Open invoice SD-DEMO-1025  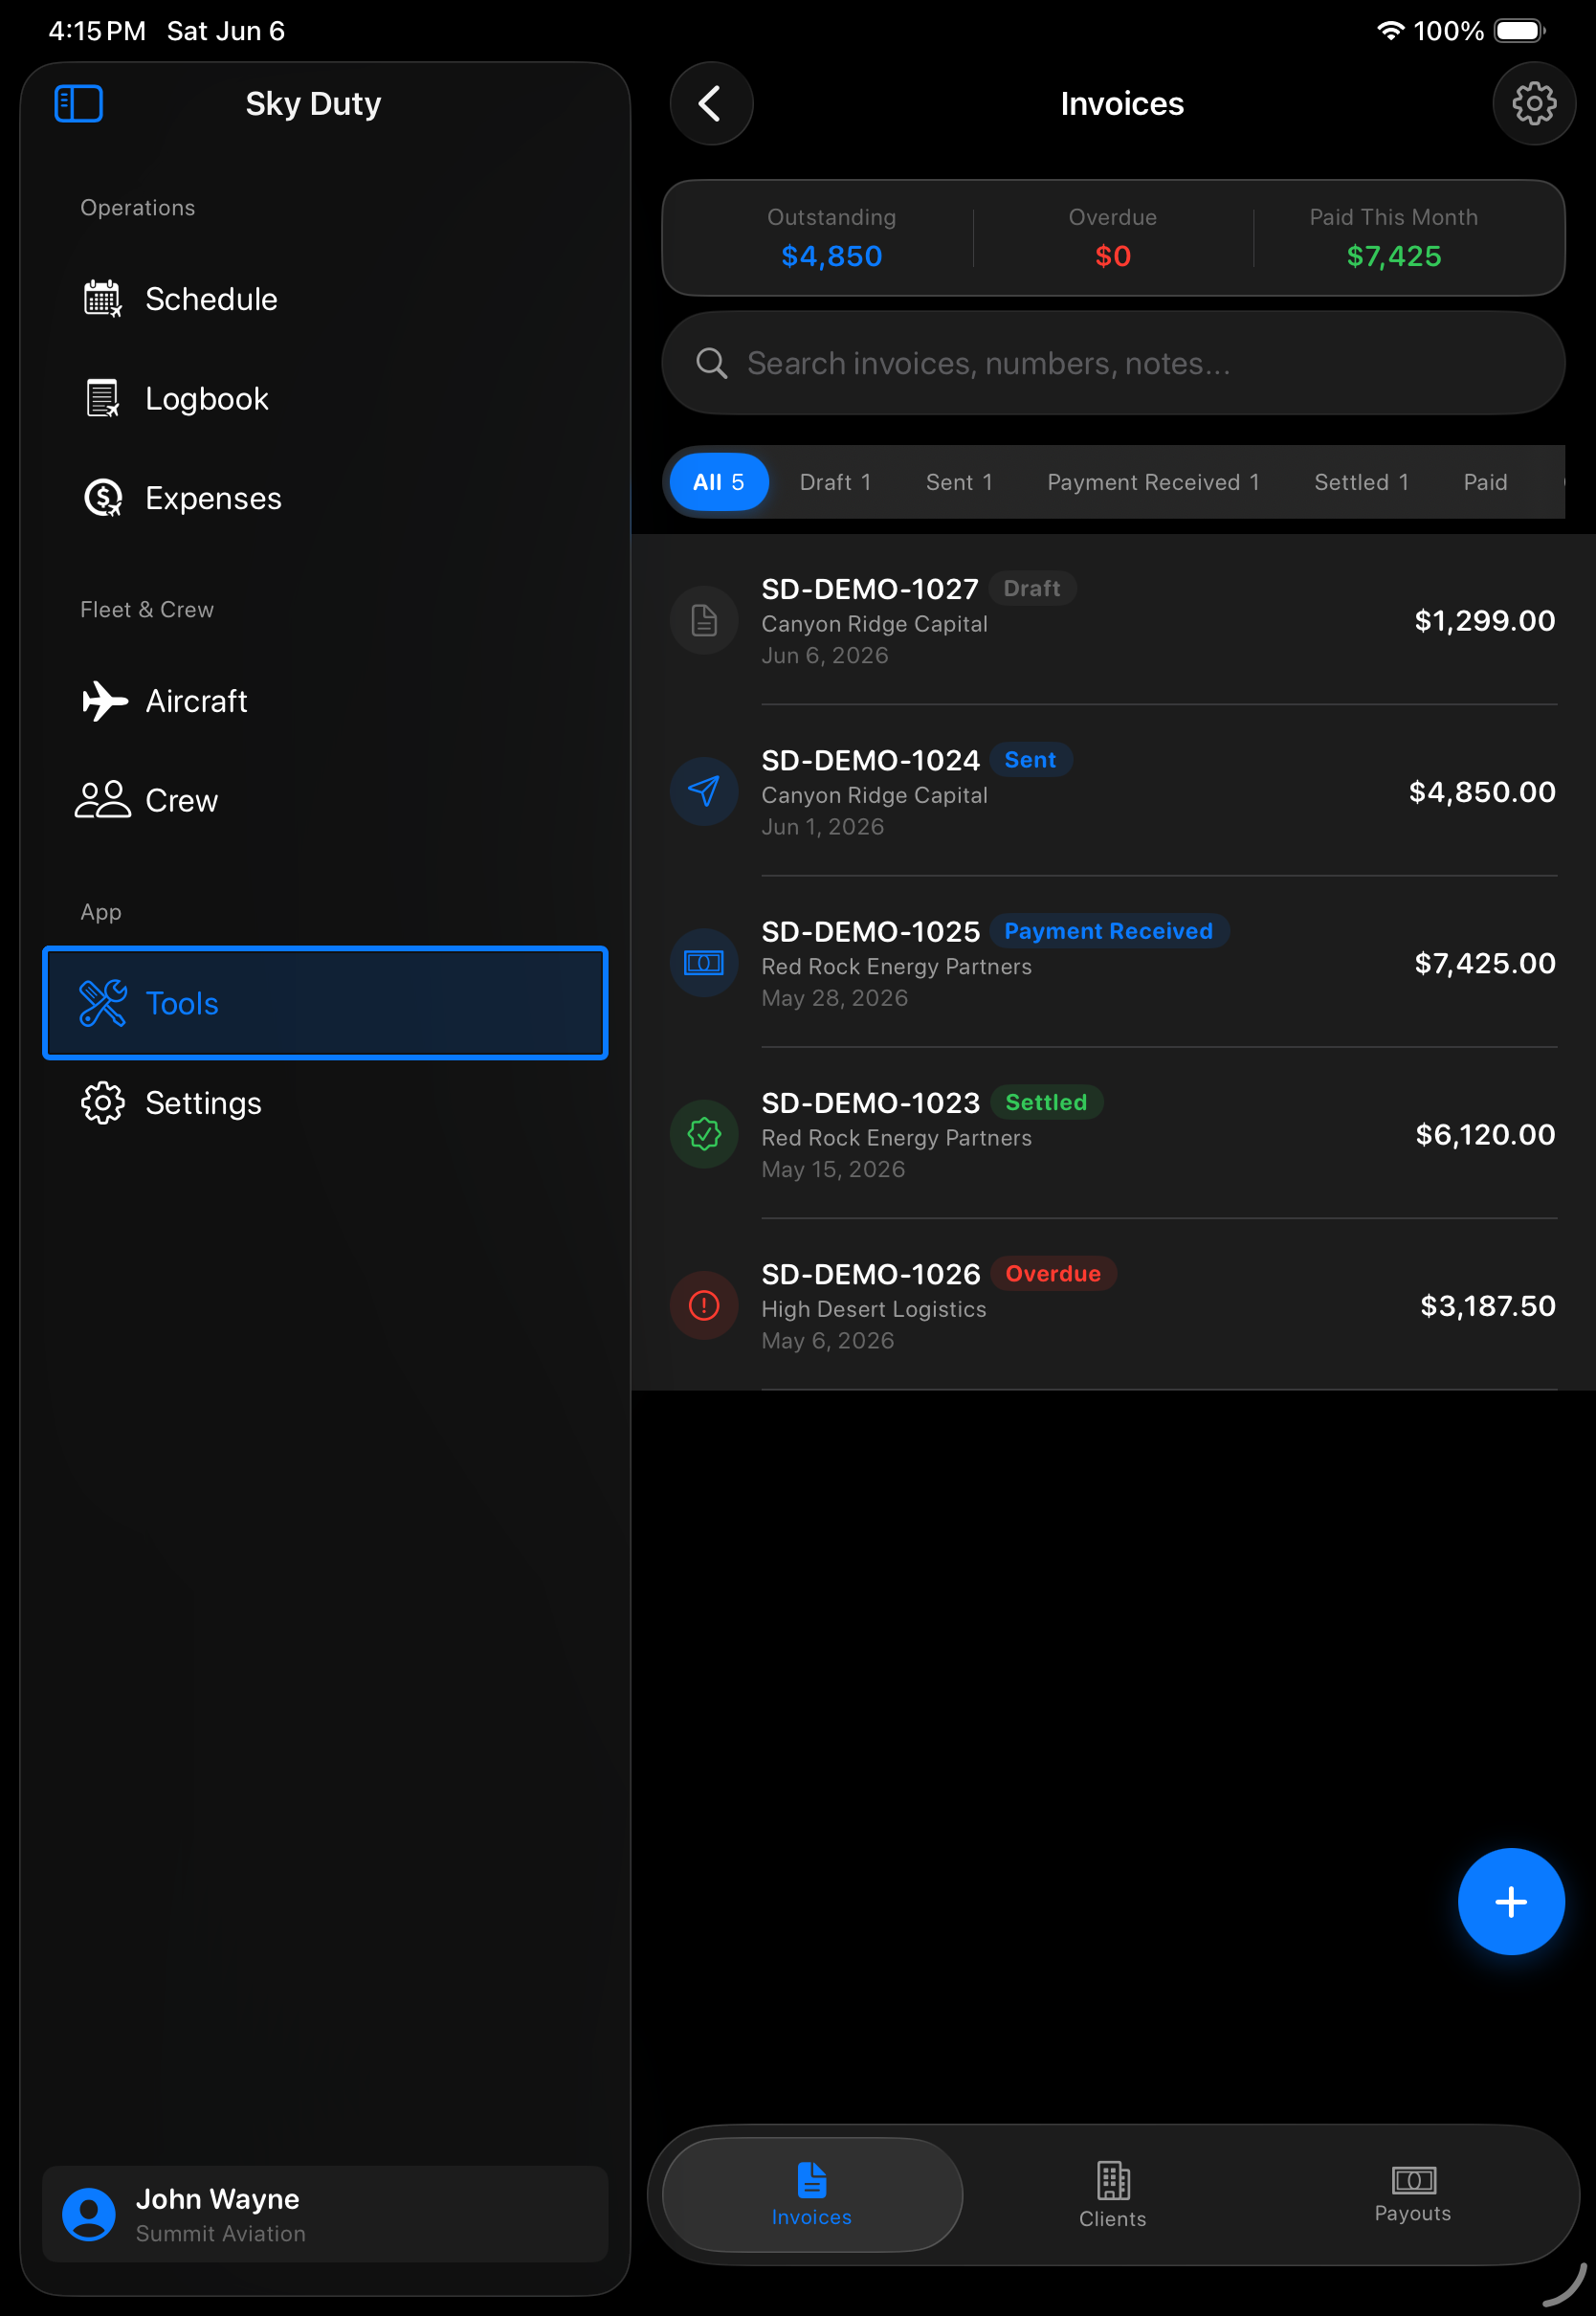(1113, 963)
